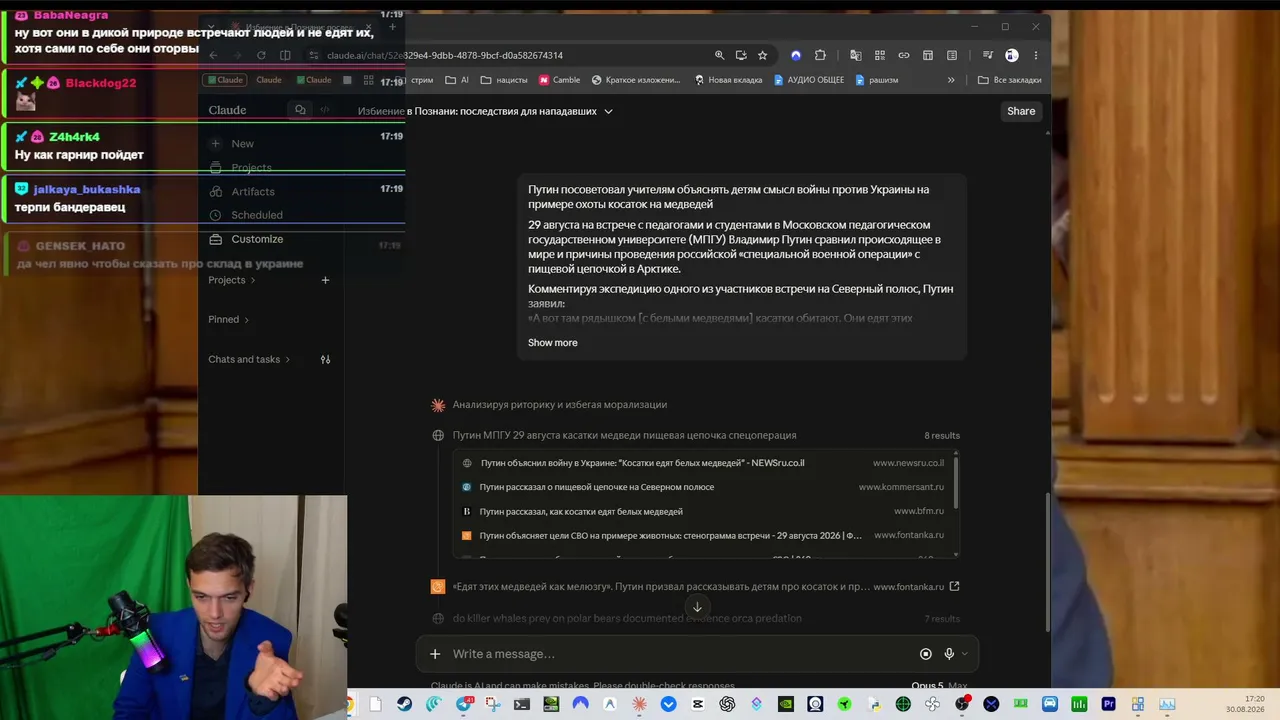The height and width of the screenshot is (720, 1280).
Task: Add a new project with the plus icon
Action: [x=325, y=280]
